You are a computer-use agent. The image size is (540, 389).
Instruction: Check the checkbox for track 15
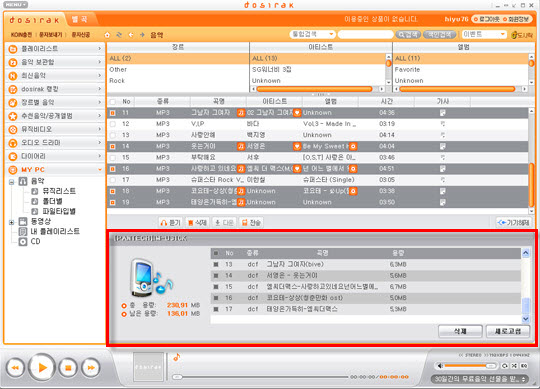click(113, 157)
